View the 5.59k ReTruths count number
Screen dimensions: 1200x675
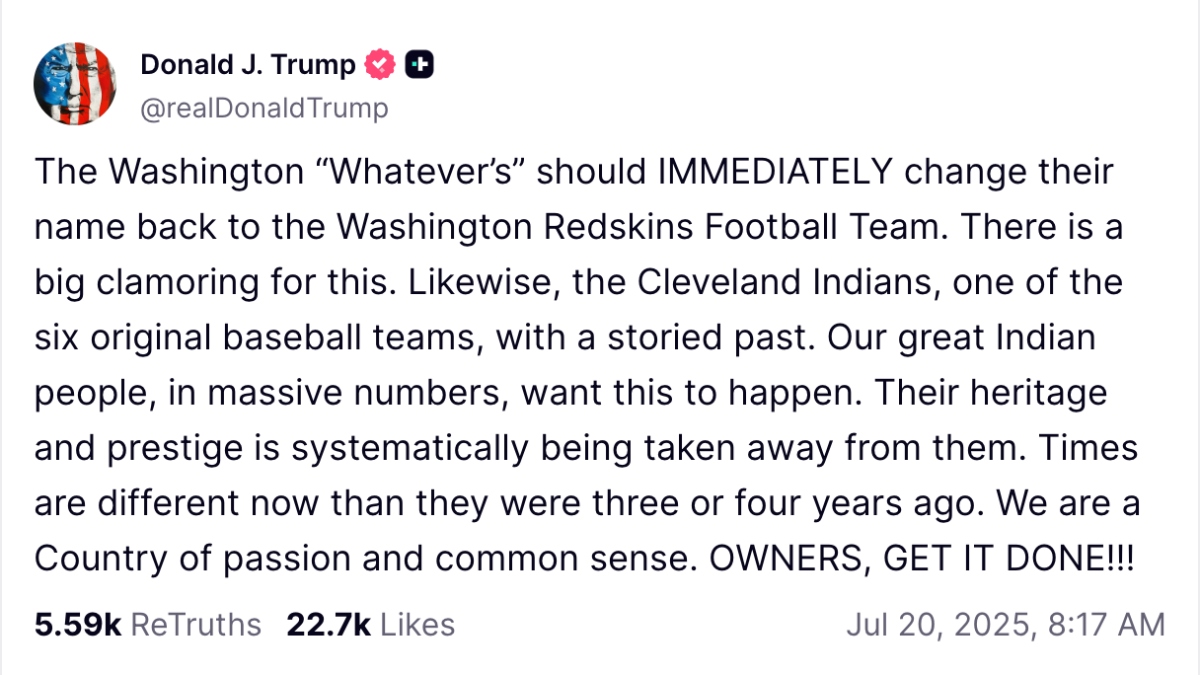pos(77,625)
